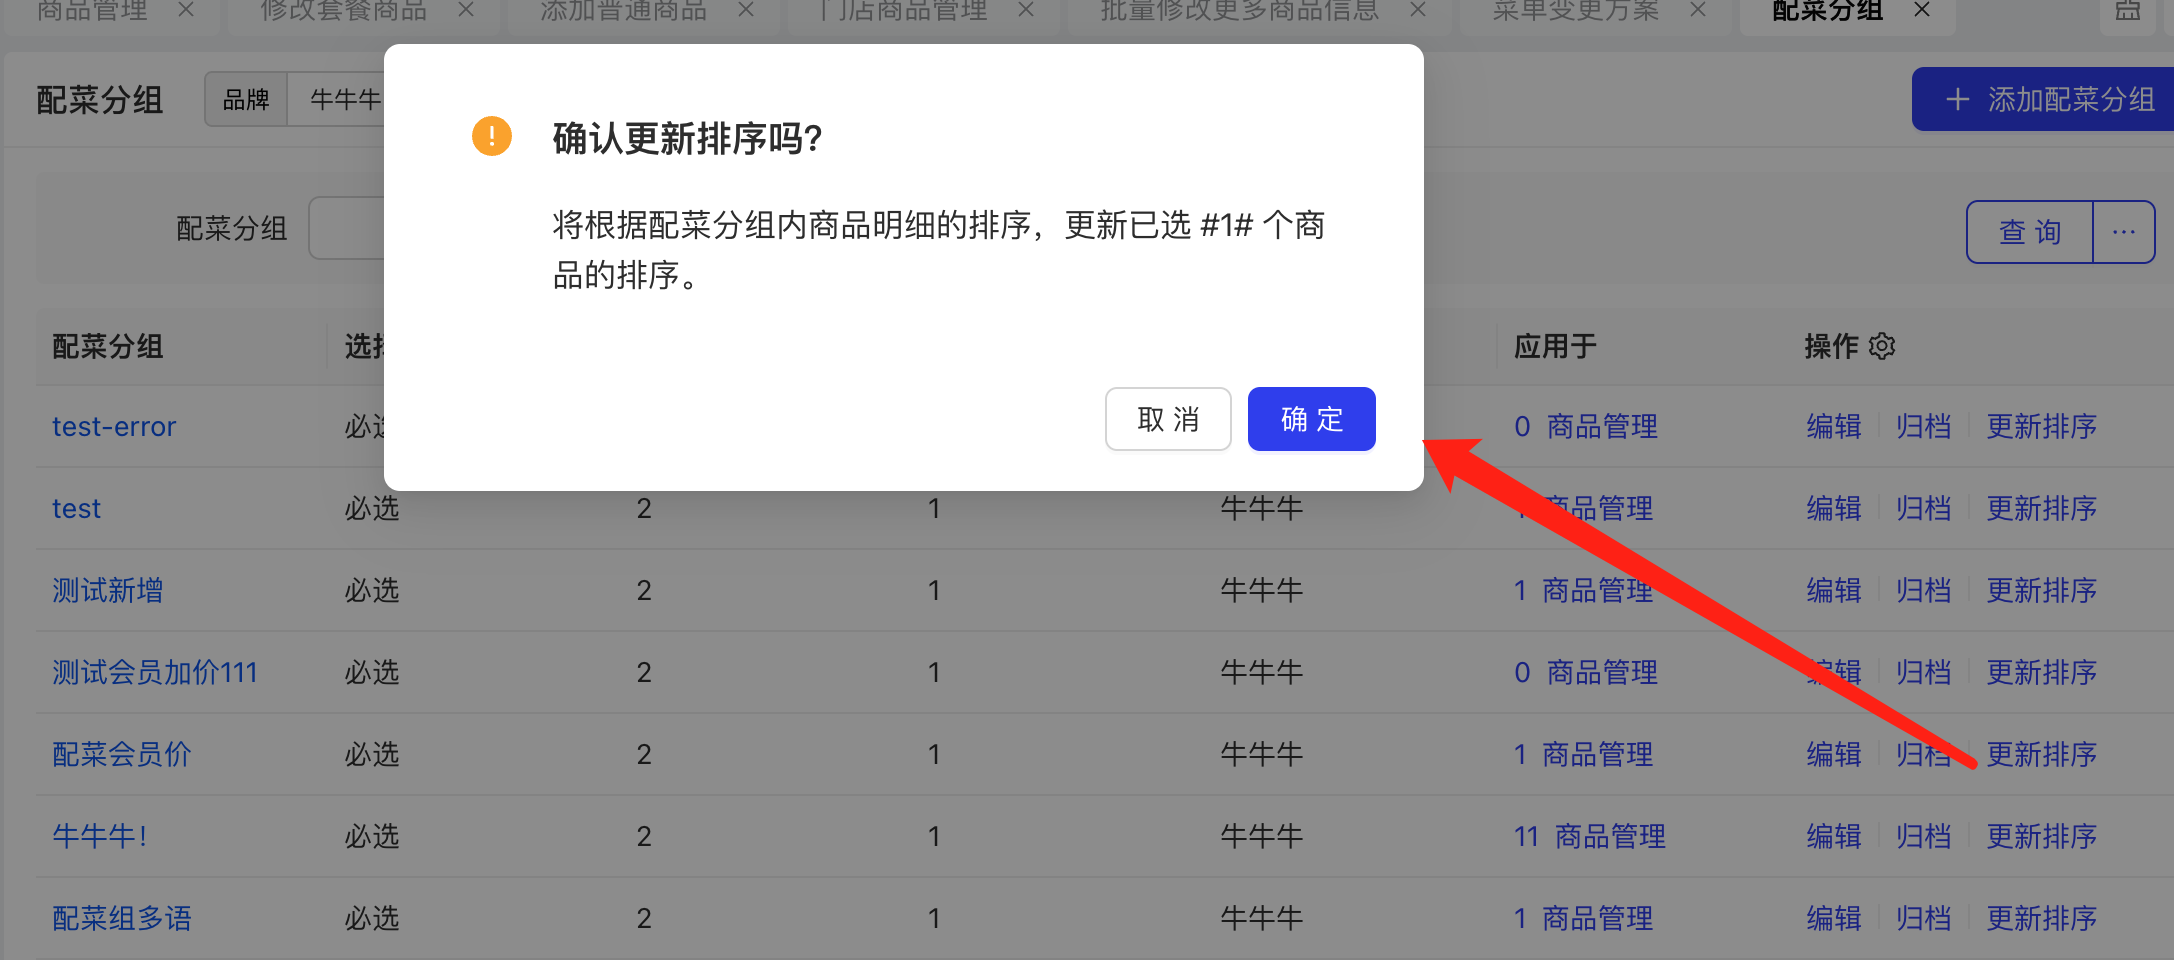The width and height of the screenshot is (2174, 960).
Task: Open the 配菜会员价 group link
Action: pyautogui.click(x=122, y=754)
